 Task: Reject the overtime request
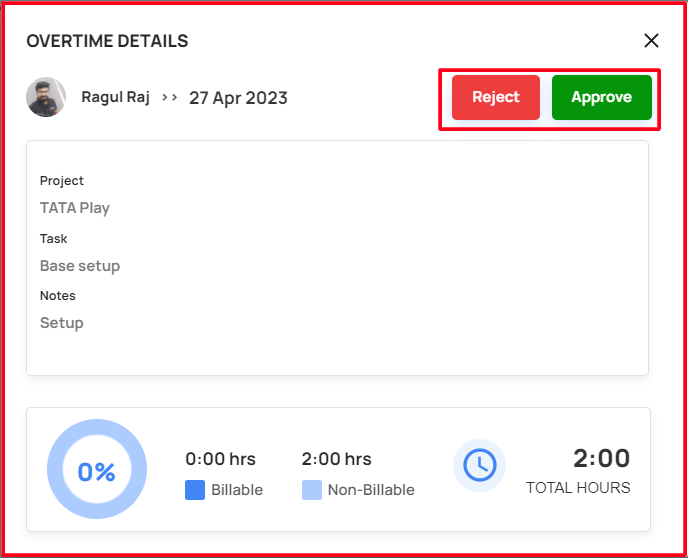pyautogui.click(x=496, y=97)
